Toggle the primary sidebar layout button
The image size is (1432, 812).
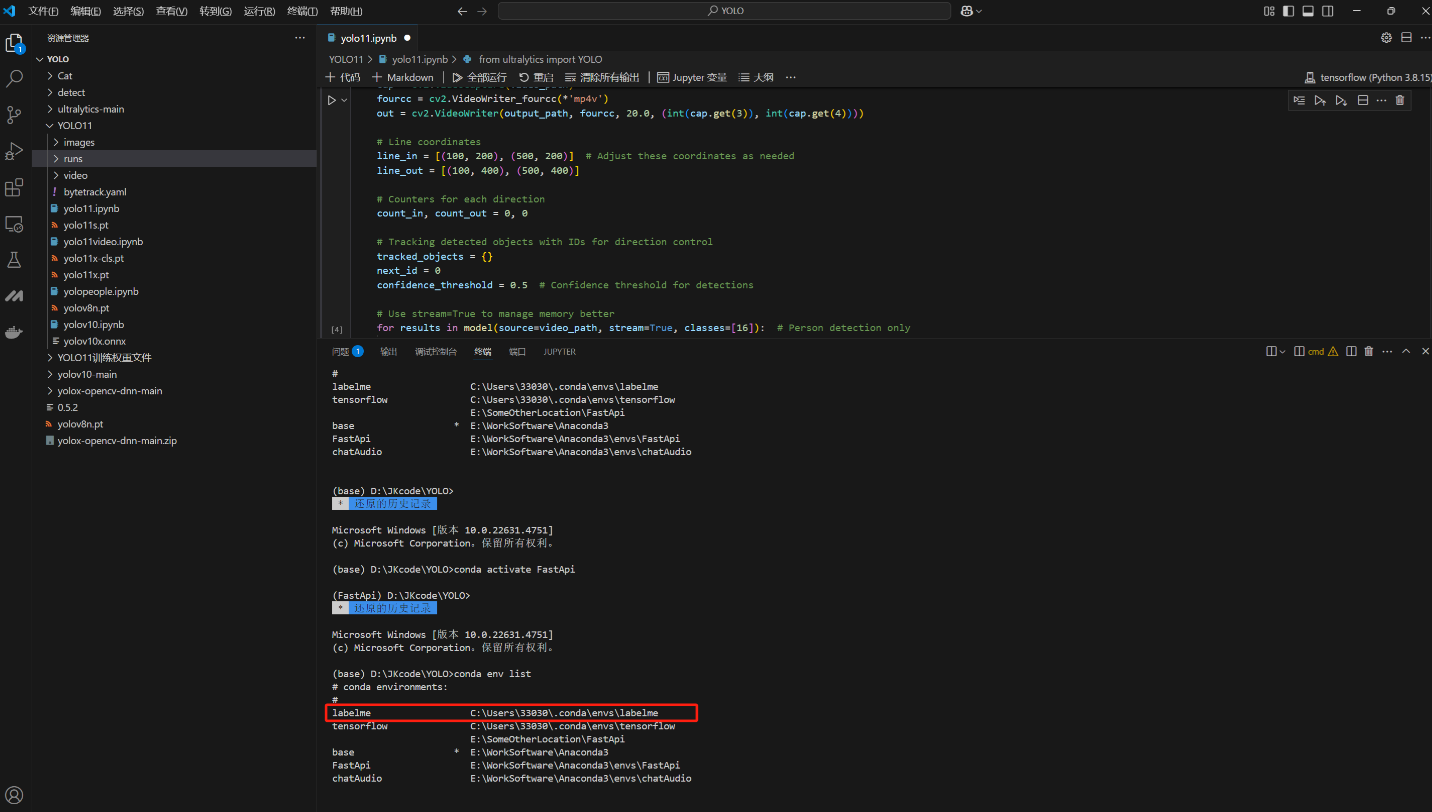tap(1288, 11)
